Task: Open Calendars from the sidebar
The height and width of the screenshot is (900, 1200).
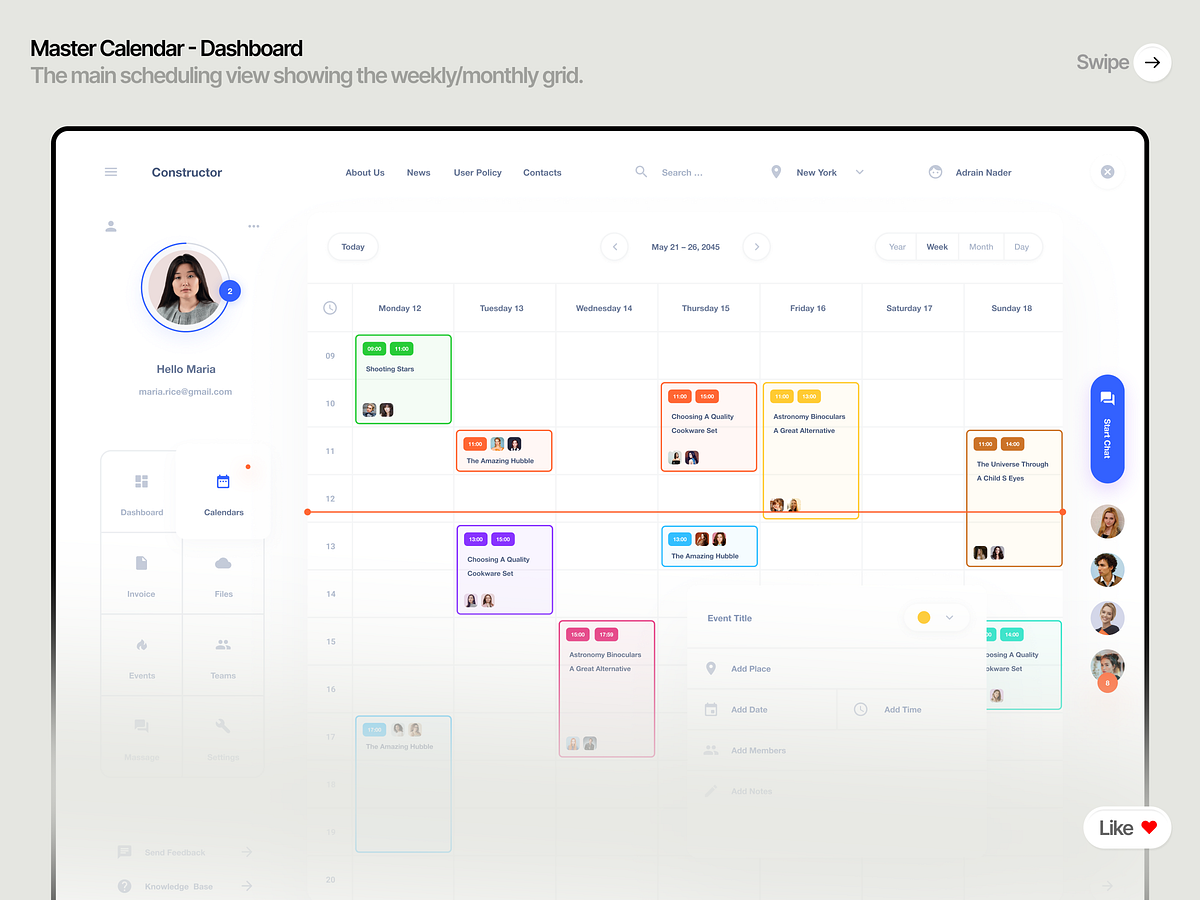Action: coord(223,490)
